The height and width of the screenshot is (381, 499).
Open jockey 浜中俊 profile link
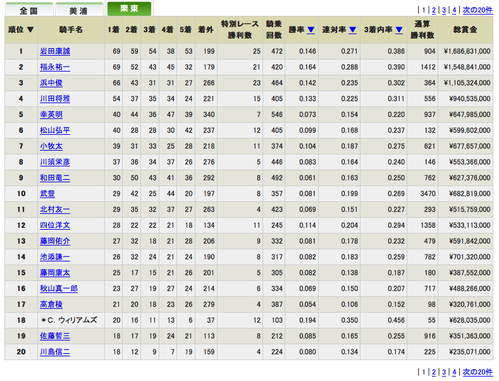51,83
